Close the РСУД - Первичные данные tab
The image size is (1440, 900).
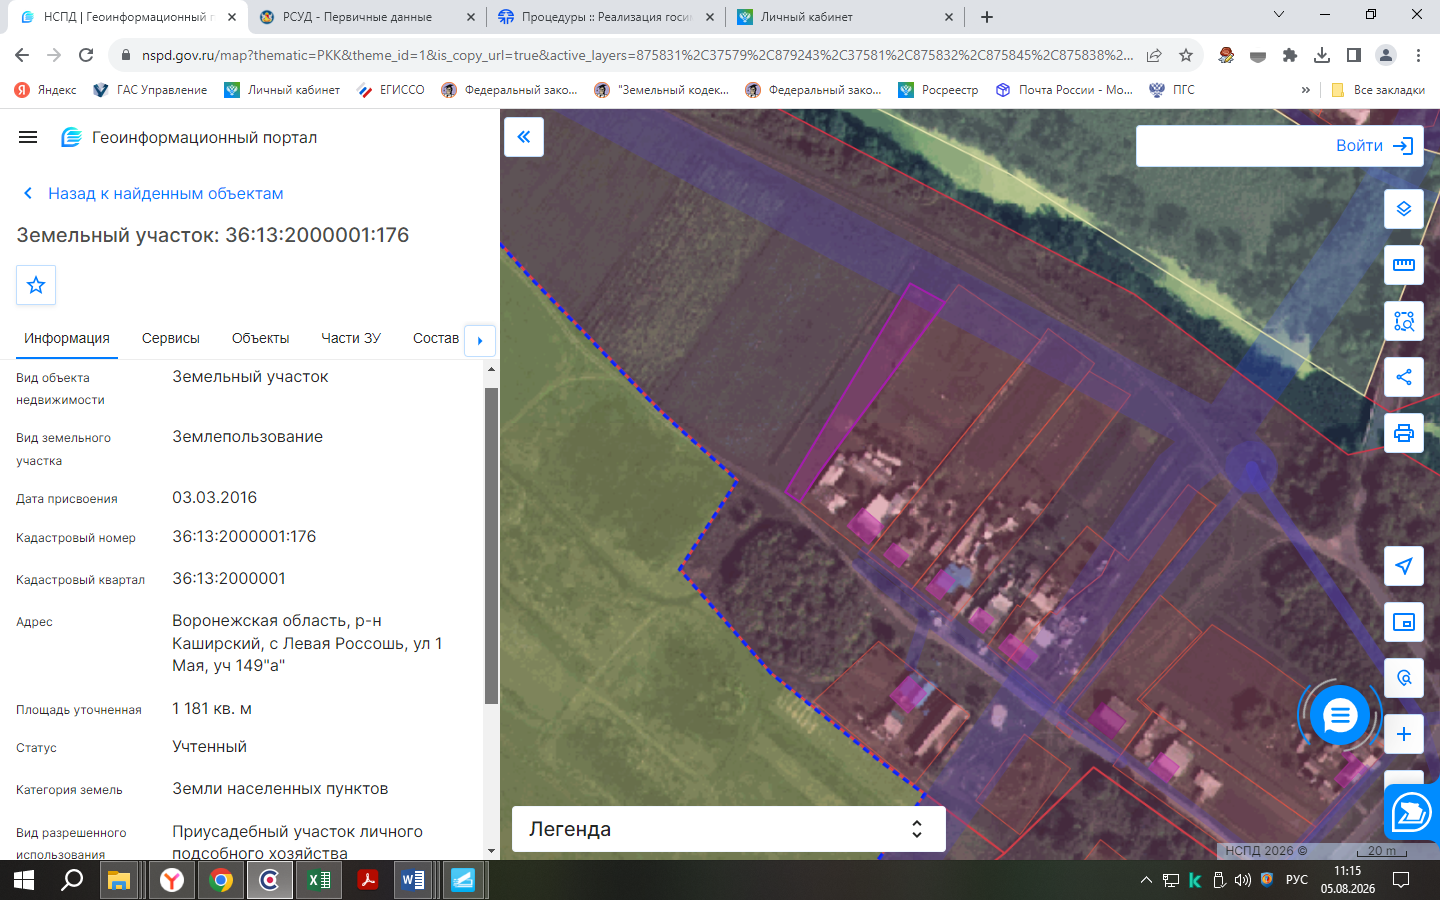click(x=472, y=17)
